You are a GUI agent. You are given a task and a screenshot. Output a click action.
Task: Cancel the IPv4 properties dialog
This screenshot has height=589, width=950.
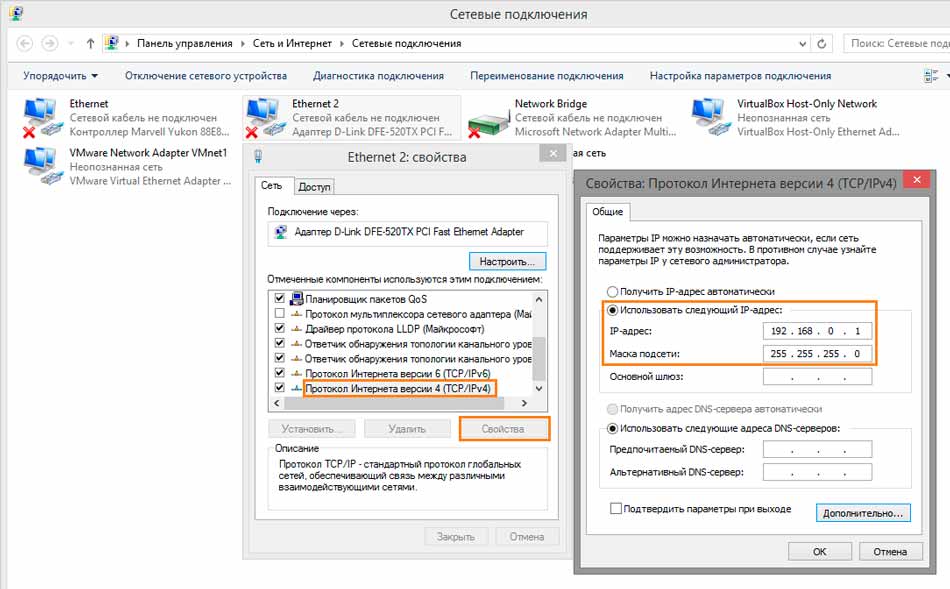[x=891, y=551]
